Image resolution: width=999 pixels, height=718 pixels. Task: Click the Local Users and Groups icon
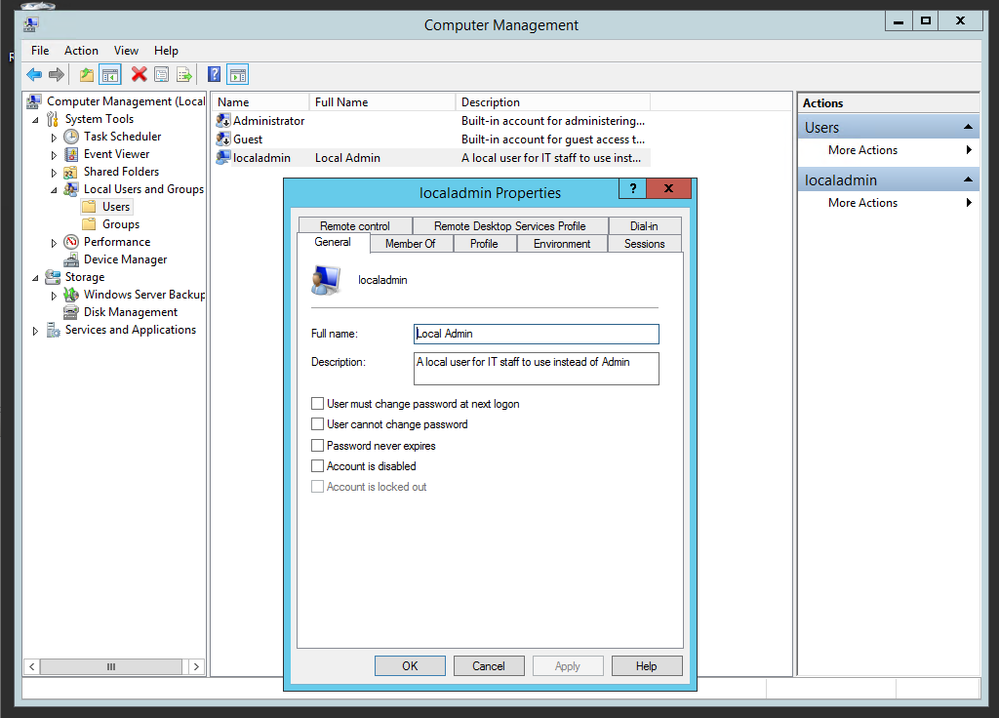[71, 189]
